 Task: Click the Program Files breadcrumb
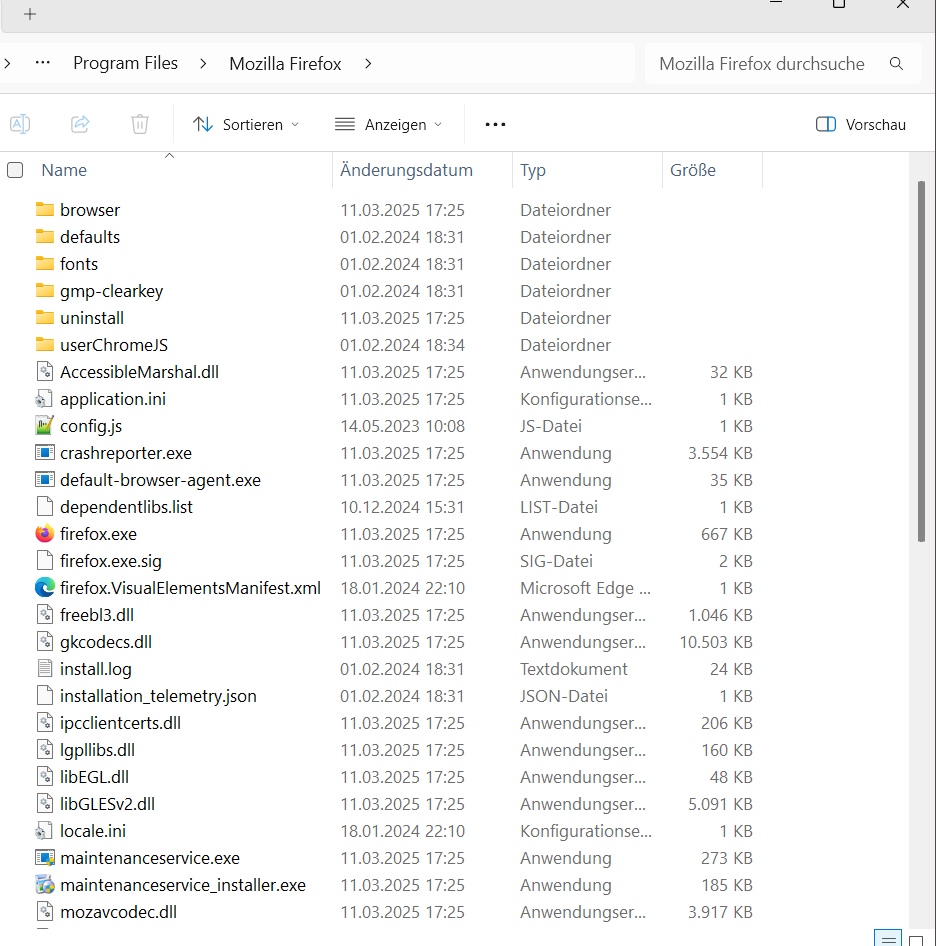tap(126, 63)
